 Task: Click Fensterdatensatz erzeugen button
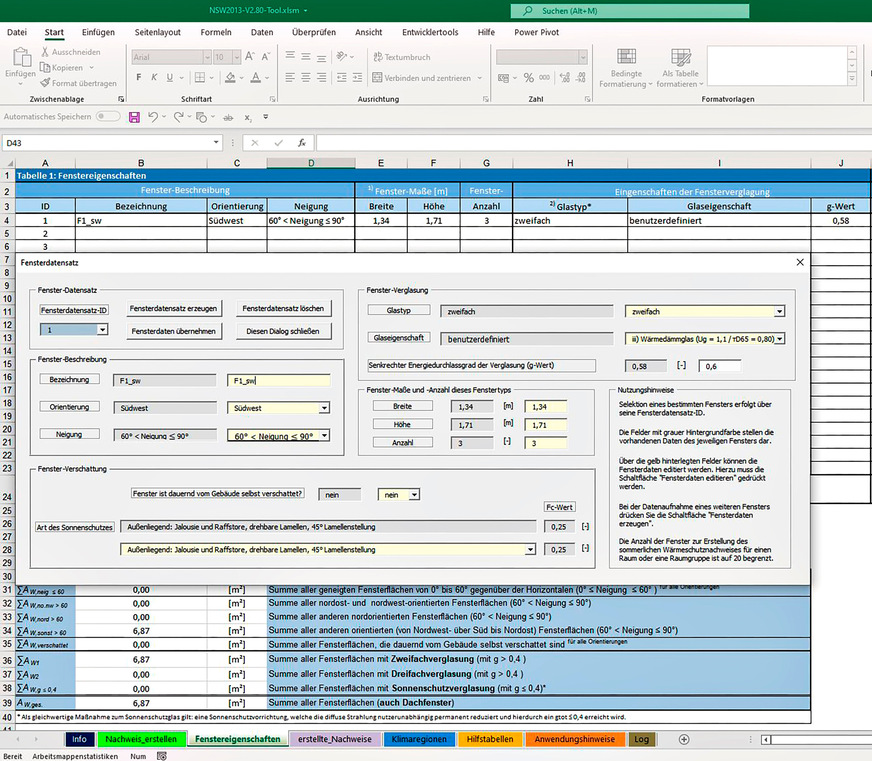(175, 309)
